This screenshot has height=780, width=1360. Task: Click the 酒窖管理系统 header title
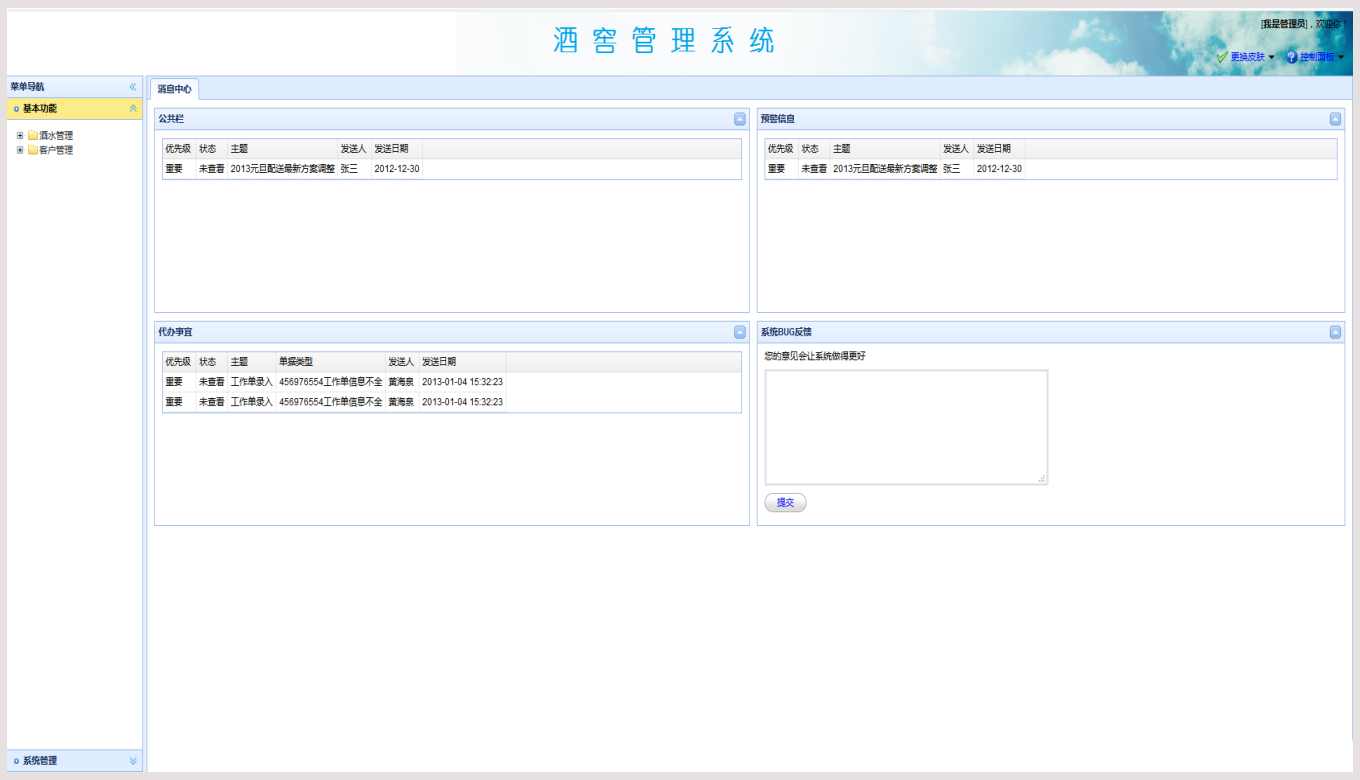click(664, 40)
